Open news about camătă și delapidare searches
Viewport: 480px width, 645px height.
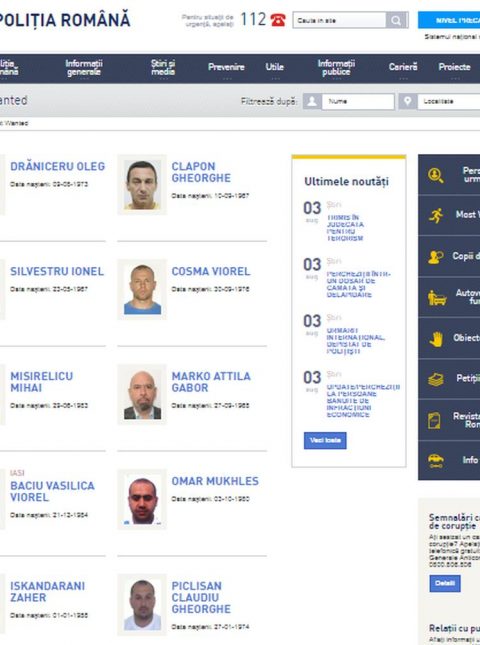click(358, 284)
